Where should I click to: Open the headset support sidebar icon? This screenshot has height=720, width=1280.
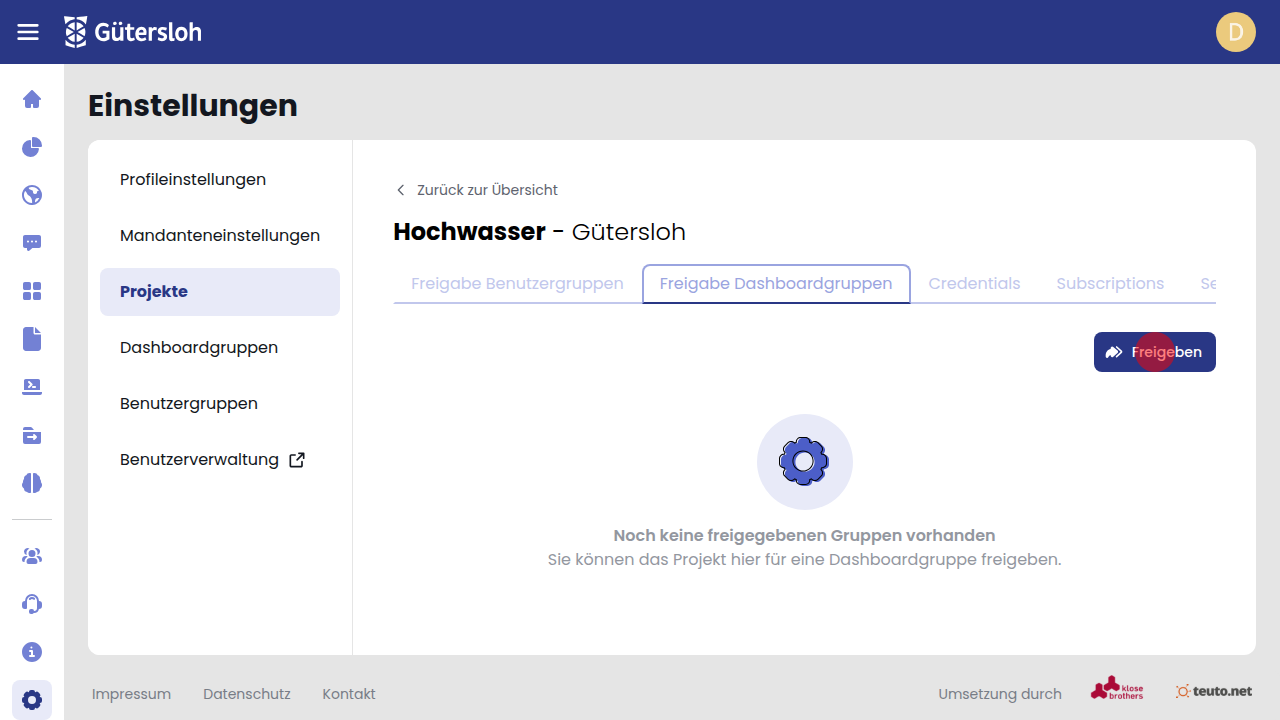point(32,604)
